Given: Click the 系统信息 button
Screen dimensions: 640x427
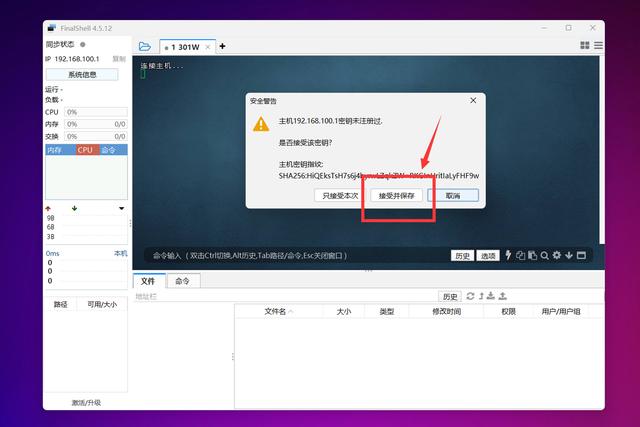Looking at the screenshot, I should (82, 75).
